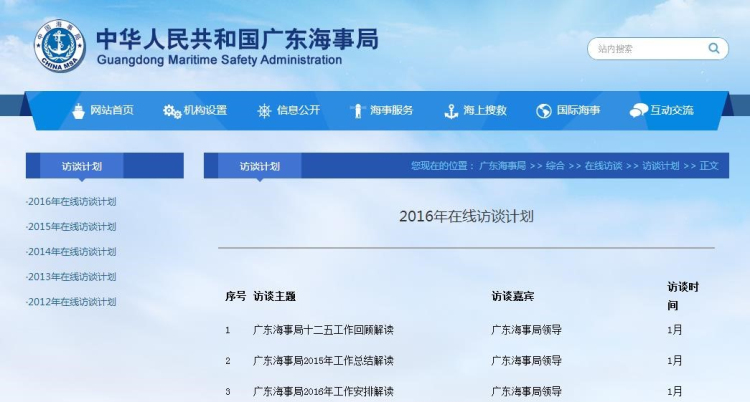Click the chat bubbles icon beside 互动交流
Image resolution: width=750 pixels, height=402 pixels.
pos(638,111)
